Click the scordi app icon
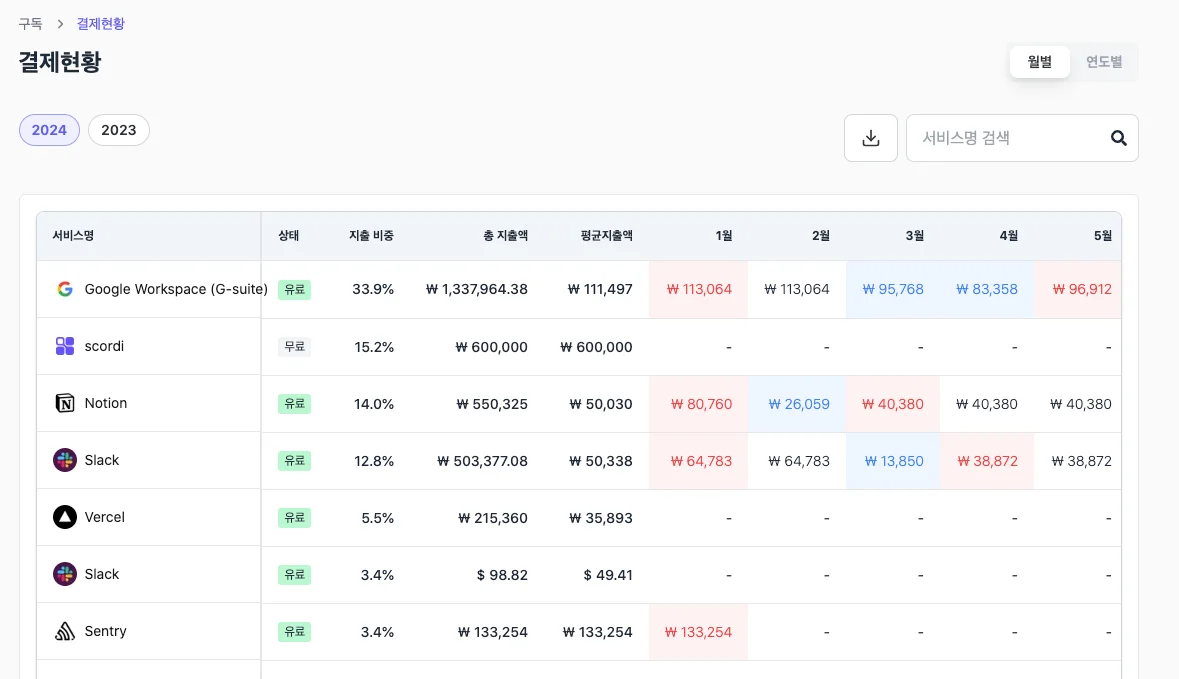 (x=65, y=346)
